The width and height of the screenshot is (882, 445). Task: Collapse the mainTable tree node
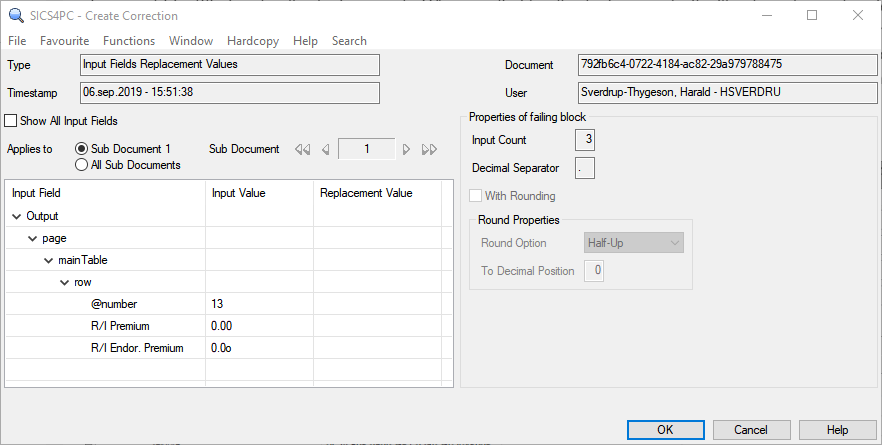[x=49, y=260]
